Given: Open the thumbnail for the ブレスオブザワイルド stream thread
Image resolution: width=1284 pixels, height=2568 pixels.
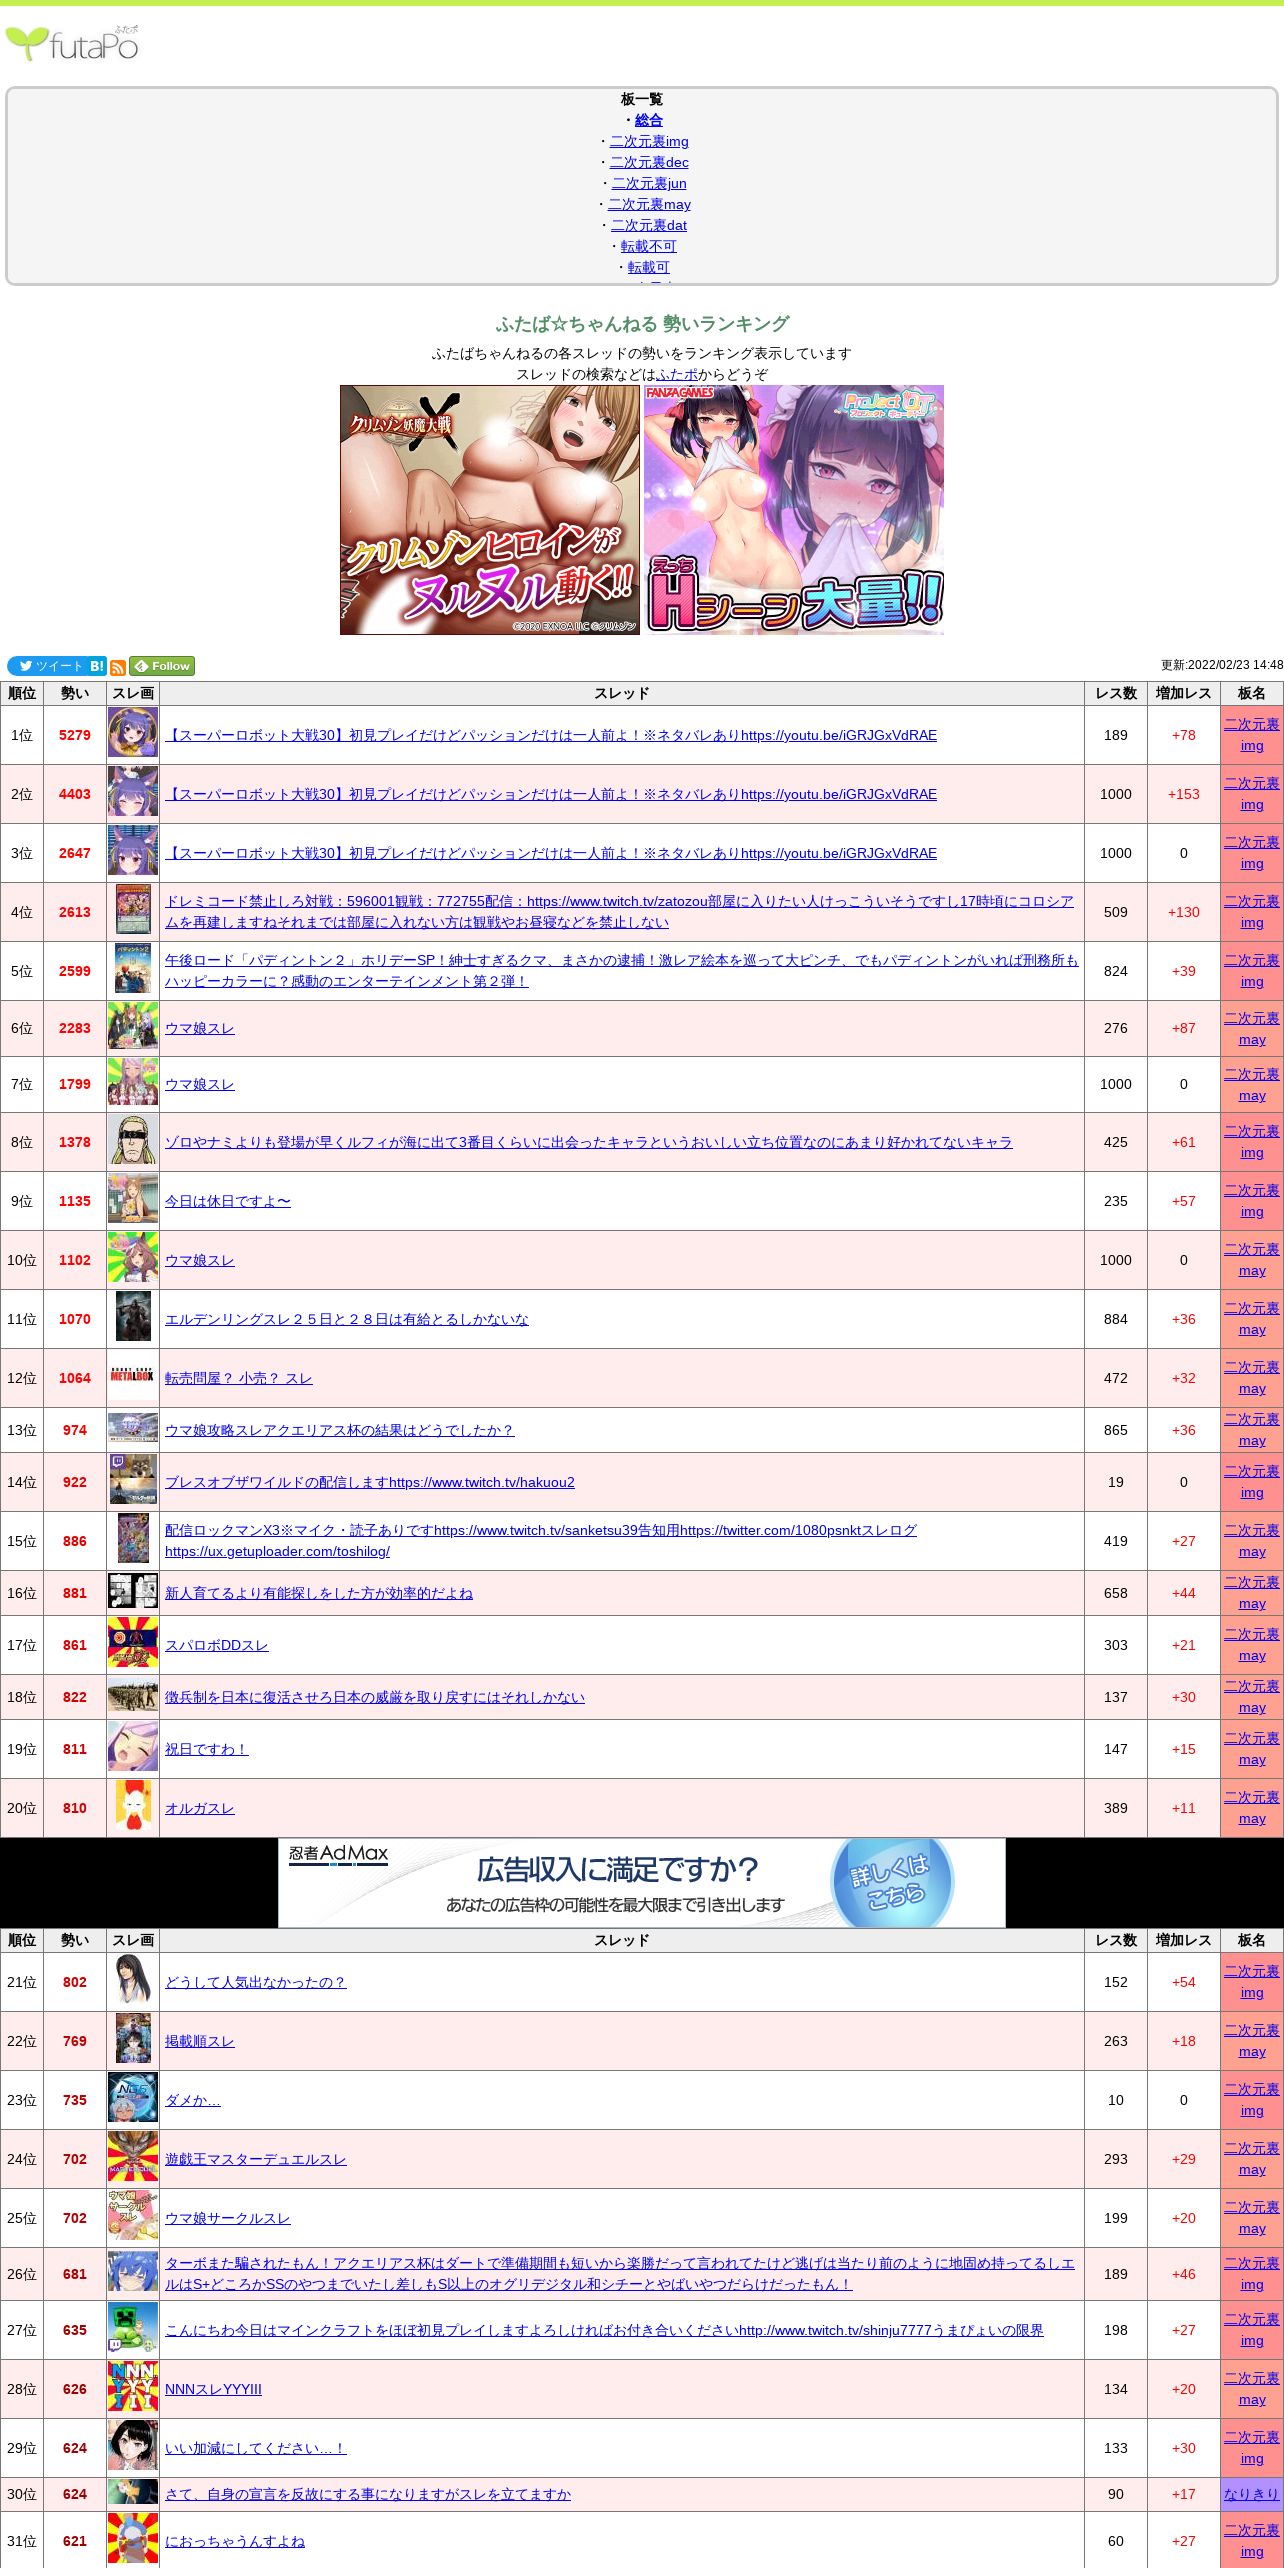Looking at the screenshot, I should (133, 1480).
